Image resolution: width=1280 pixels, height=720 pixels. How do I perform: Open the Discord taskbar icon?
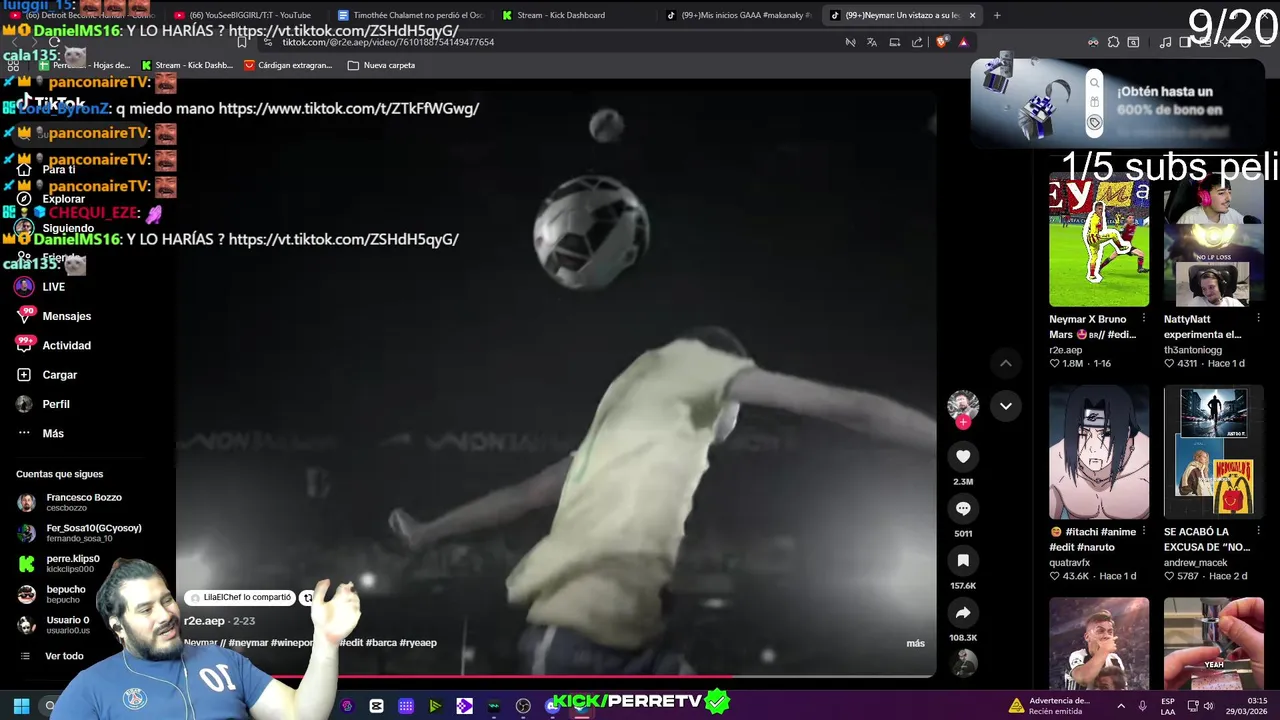tap(552, 706)
